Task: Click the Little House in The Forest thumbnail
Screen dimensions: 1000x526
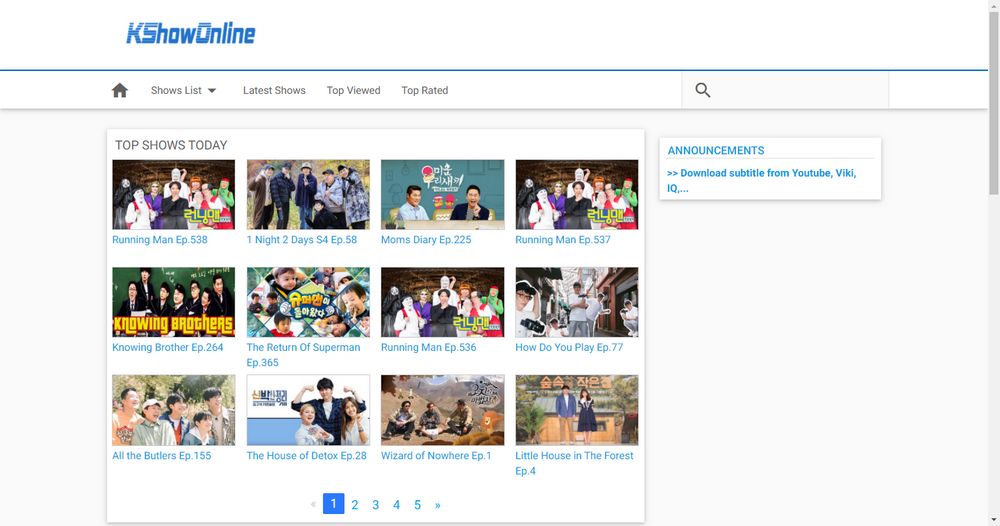Action: 576,410
